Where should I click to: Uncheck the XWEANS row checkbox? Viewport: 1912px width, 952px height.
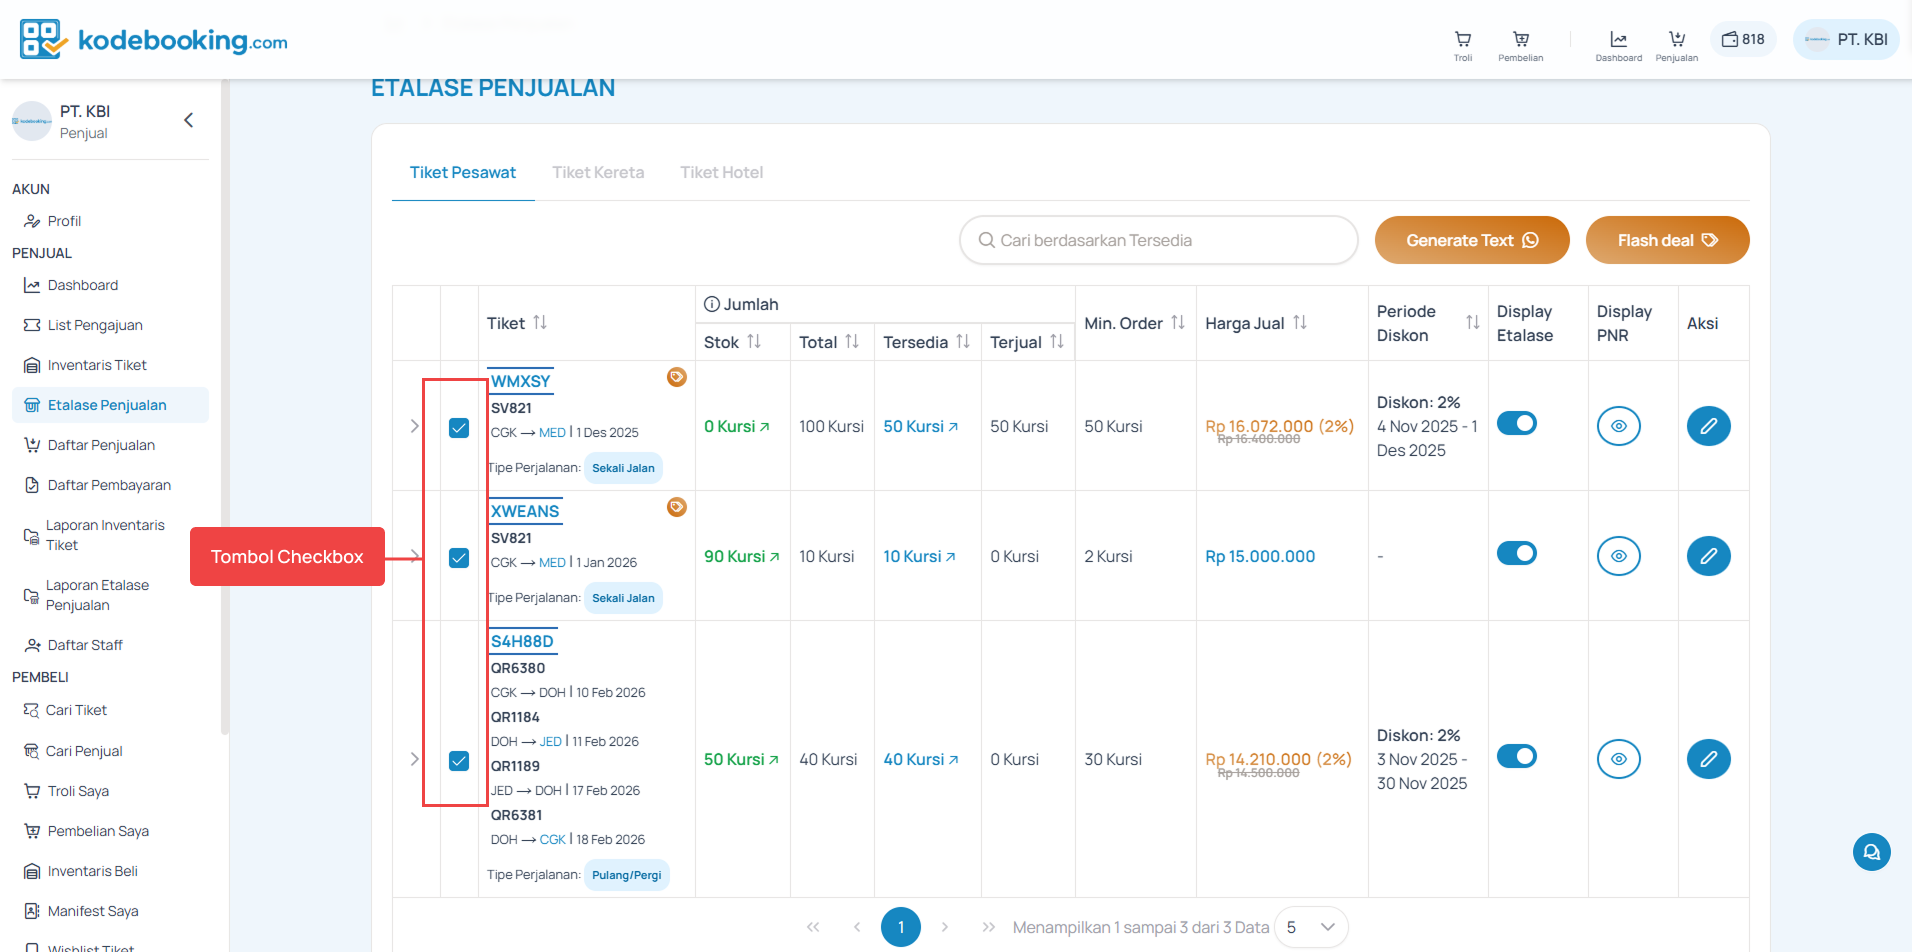click(459, 558)
